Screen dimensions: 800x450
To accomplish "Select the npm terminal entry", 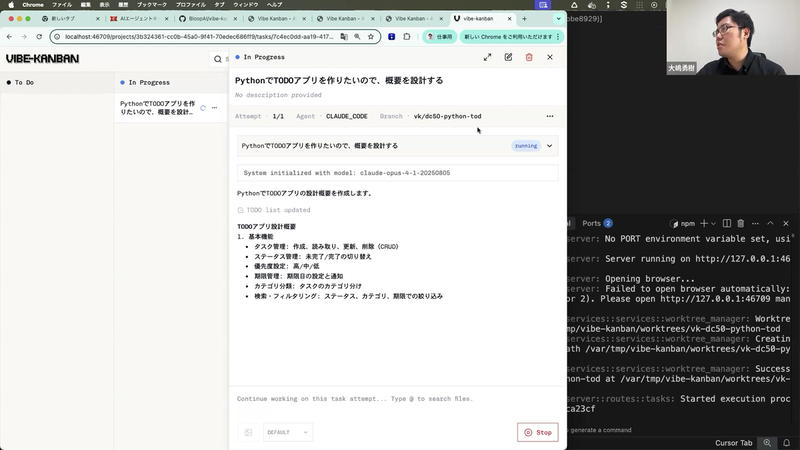I will click(x=683, y=223).
